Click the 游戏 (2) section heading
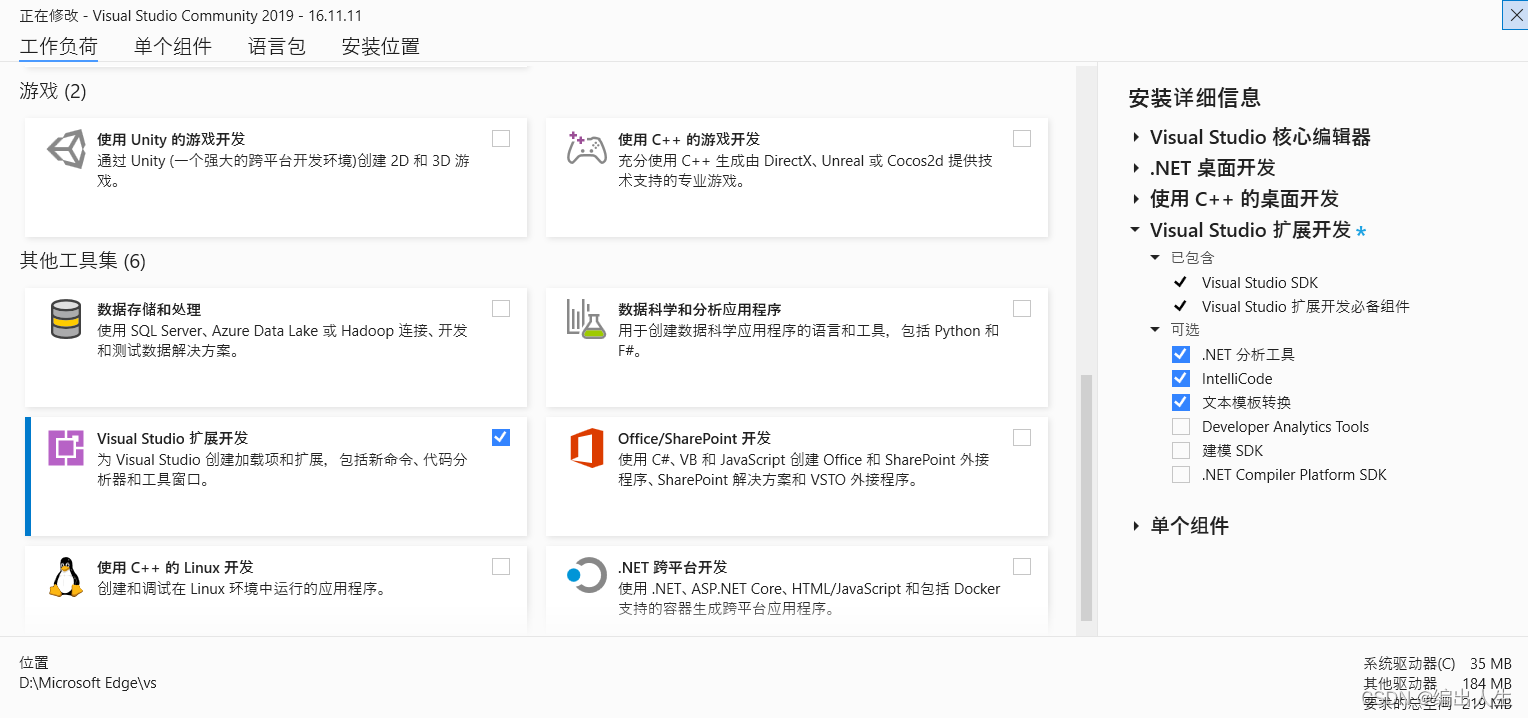This screenshot has width=1528, height=718. coord(53,91)
